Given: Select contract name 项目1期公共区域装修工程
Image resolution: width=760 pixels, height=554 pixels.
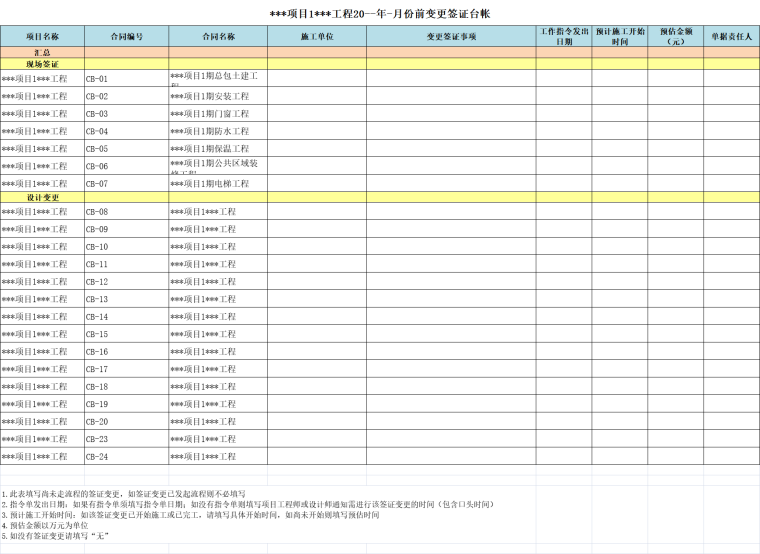Looking at the screenshot, I should [218, 166].
